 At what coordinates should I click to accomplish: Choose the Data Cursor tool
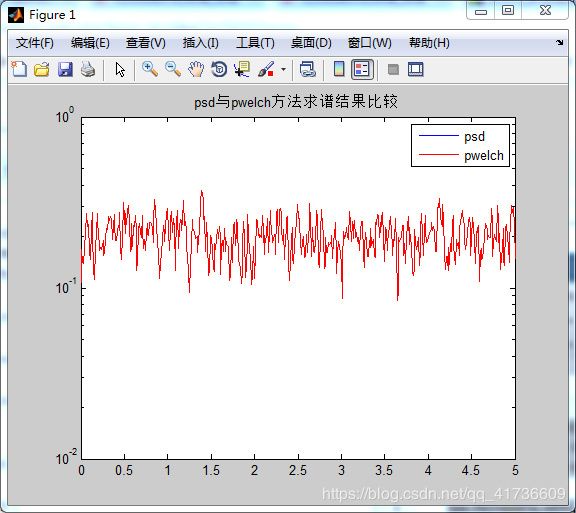click(242, 69)
